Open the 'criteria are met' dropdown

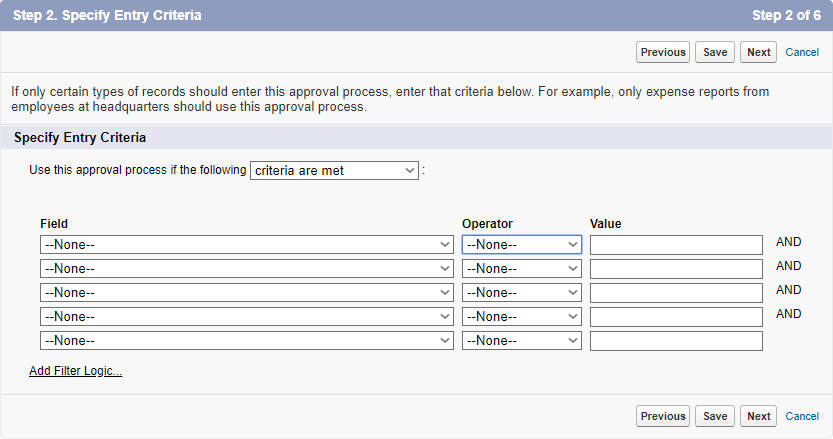click(x=334, y=171)
